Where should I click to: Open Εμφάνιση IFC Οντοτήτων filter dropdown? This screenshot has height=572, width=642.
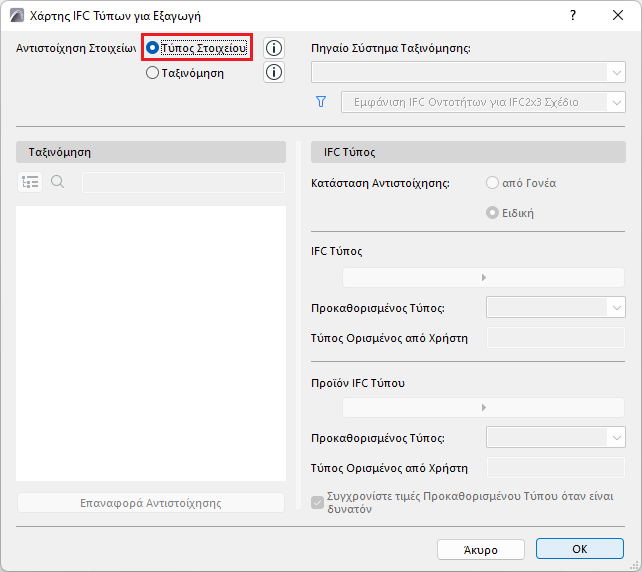pyautogui.click(x=483, y=102)
